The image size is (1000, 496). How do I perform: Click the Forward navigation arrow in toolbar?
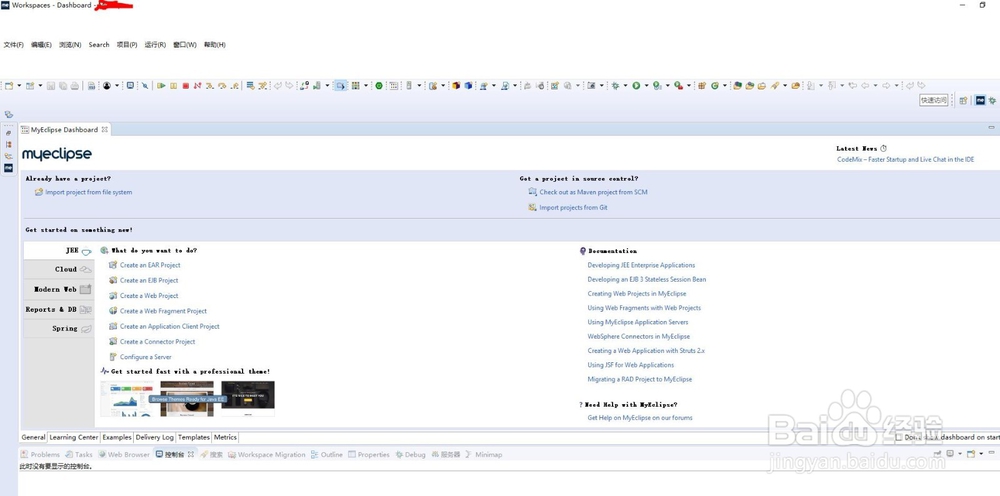pos(886,85)
